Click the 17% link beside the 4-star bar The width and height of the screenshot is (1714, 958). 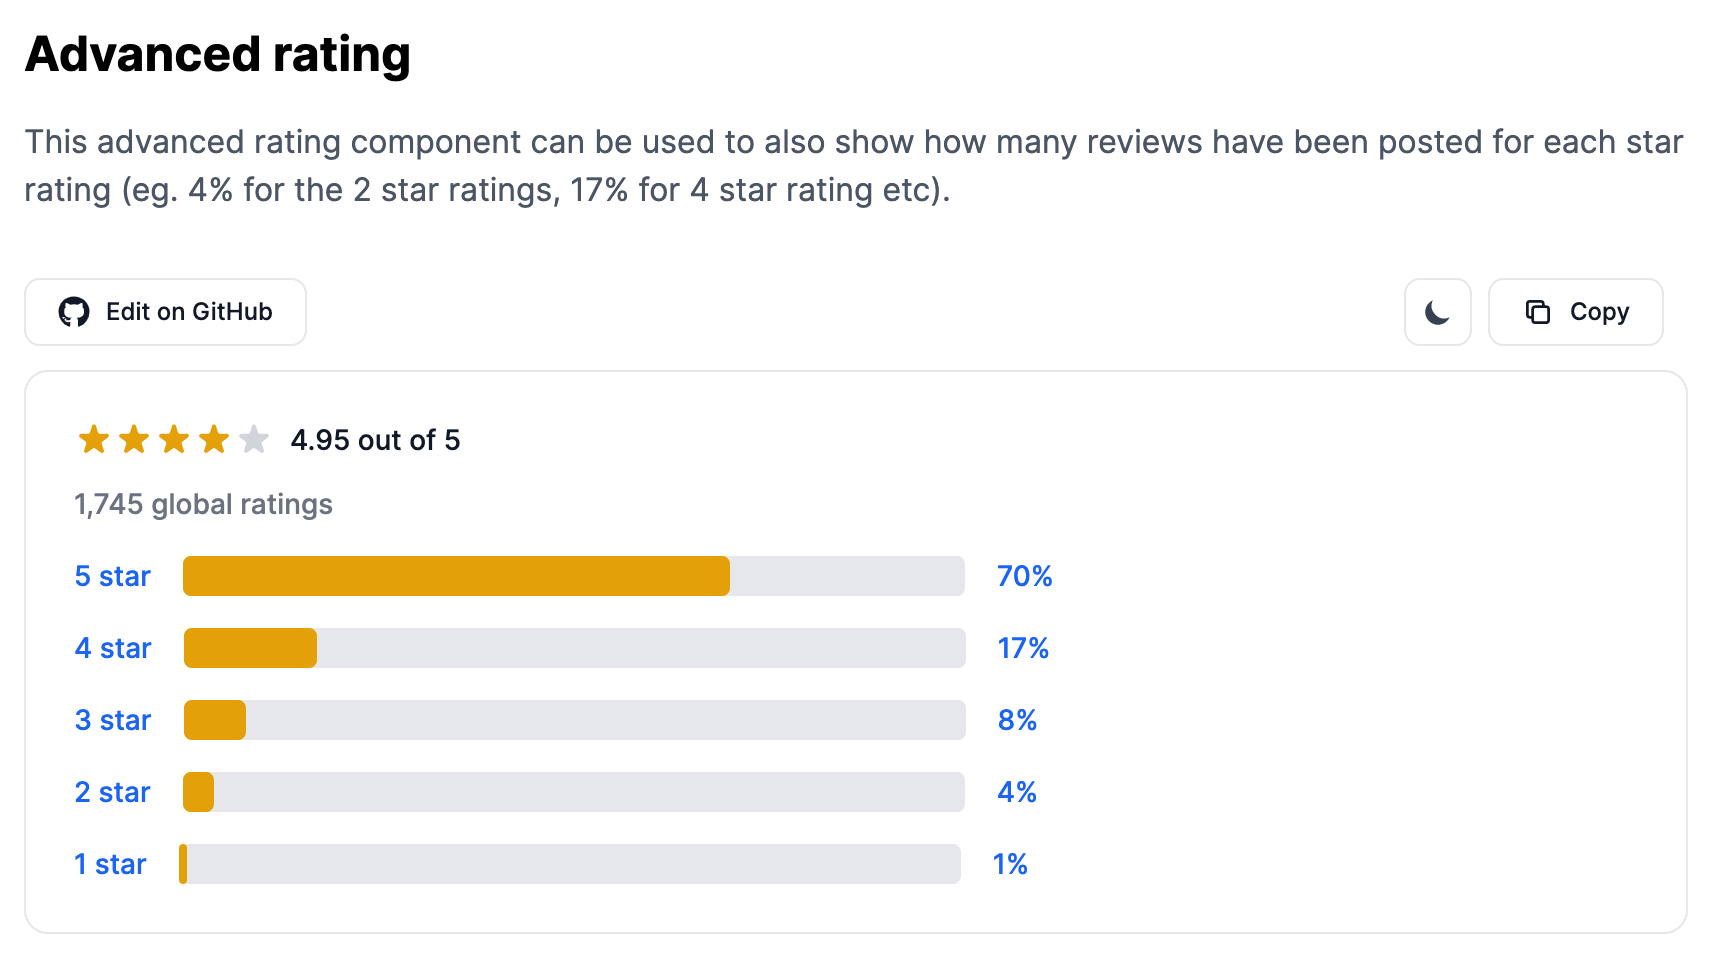[x=1020, y=647]
